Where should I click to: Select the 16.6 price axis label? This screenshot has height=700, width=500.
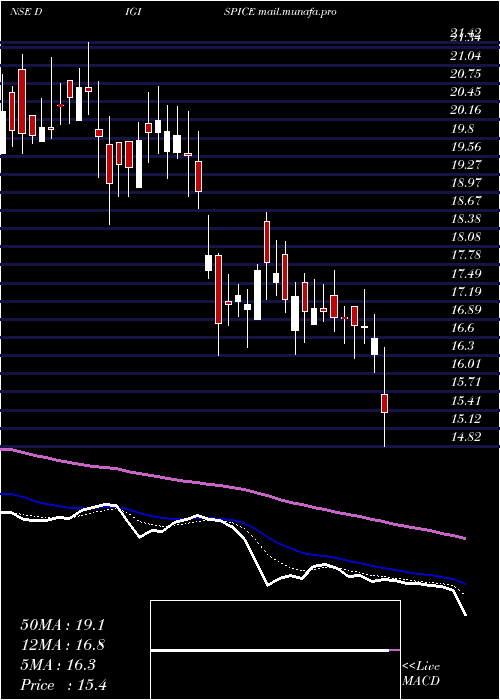point(462,328)
